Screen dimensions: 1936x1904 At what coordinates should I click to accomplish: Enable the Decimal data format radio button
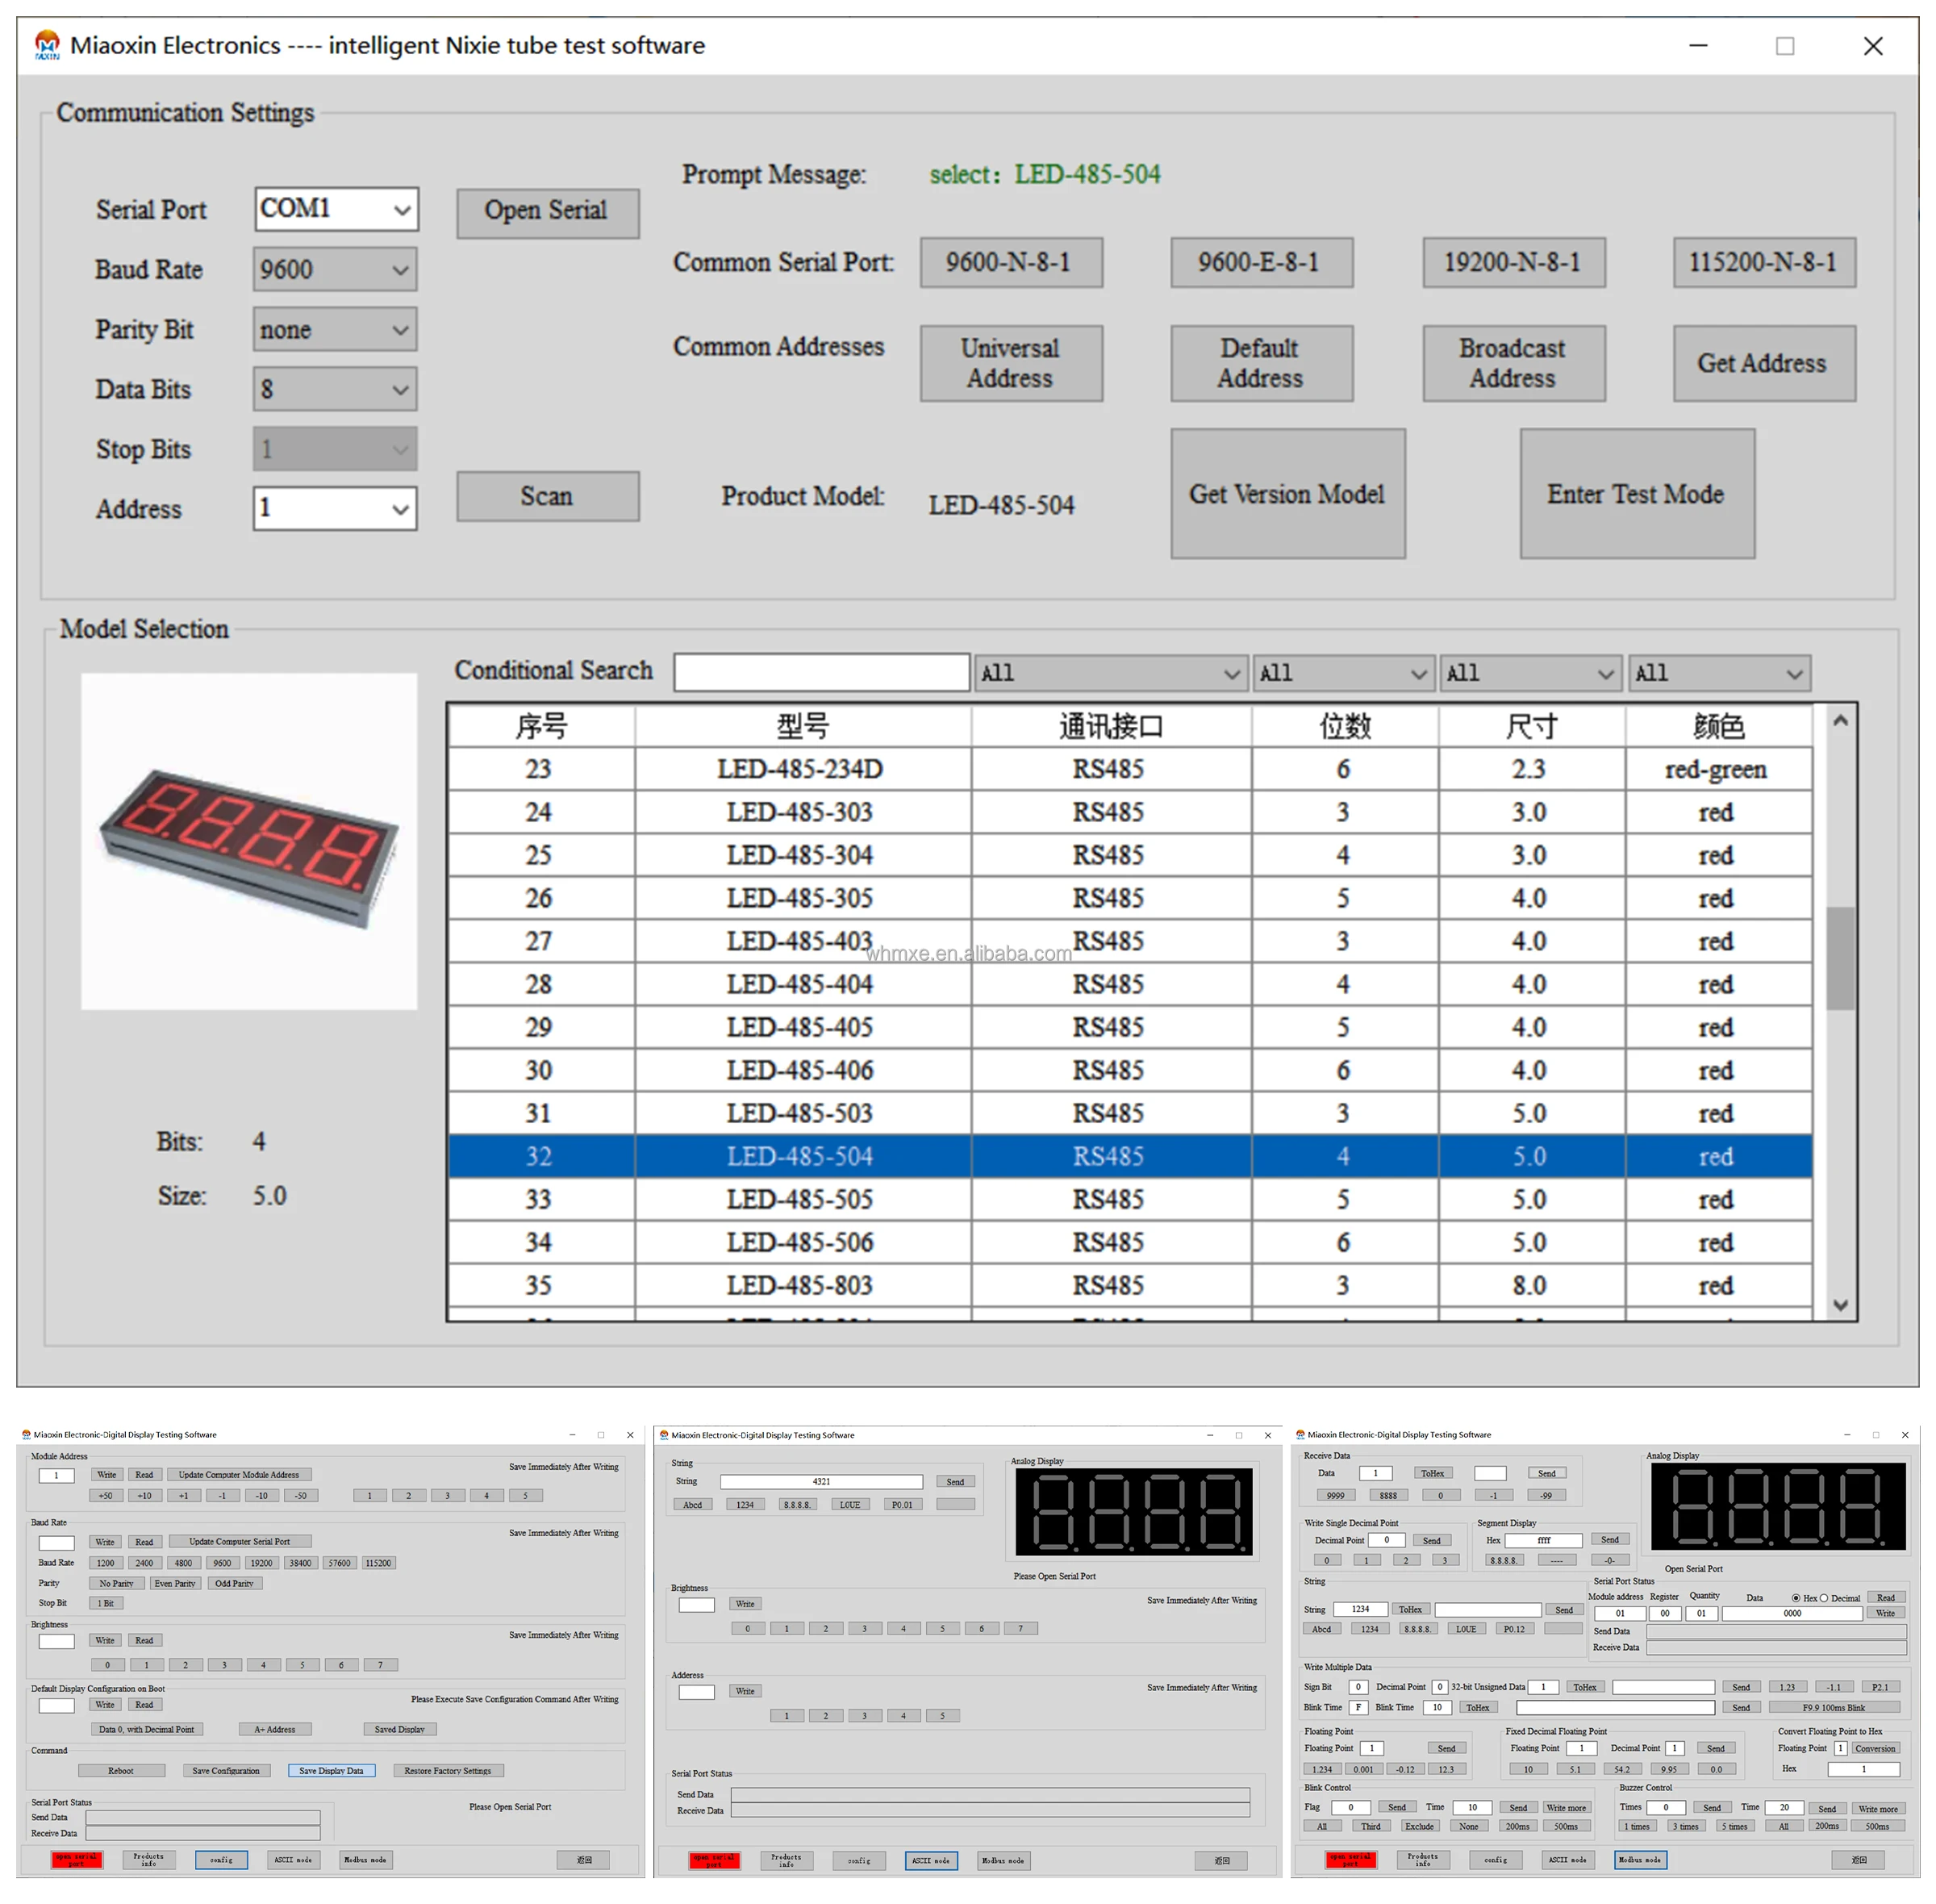pyautogui.click(x=1824, y=1598)
